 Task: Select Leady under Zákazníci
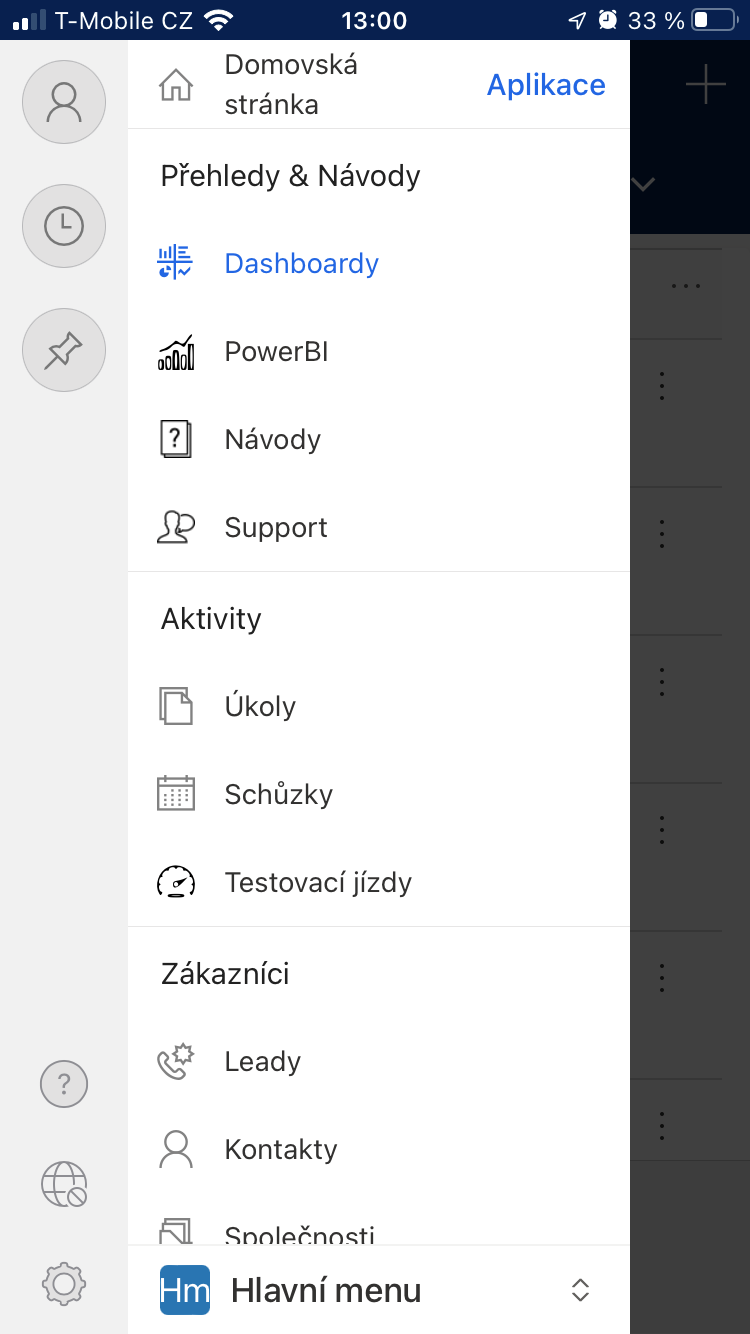coord(262,1062)
